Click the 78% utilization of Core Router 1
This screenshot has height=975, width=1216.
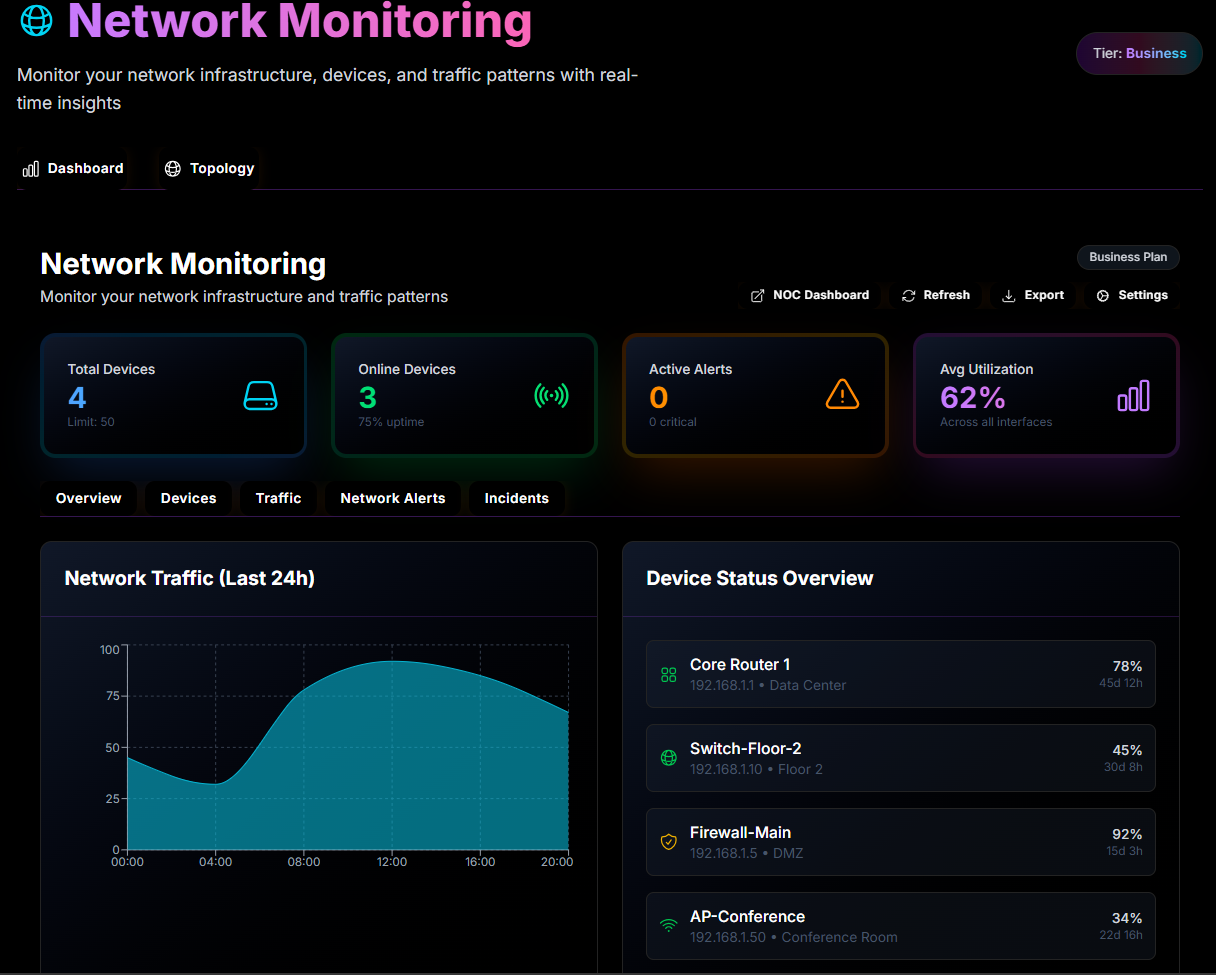(1127, 666)
